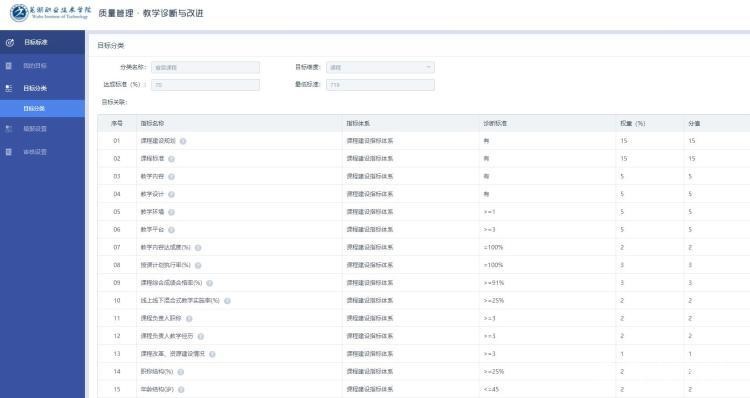Expand the 目标标准 sidebar section
Viewport: 750px width, 398px height.
click(x=43, y=42)
